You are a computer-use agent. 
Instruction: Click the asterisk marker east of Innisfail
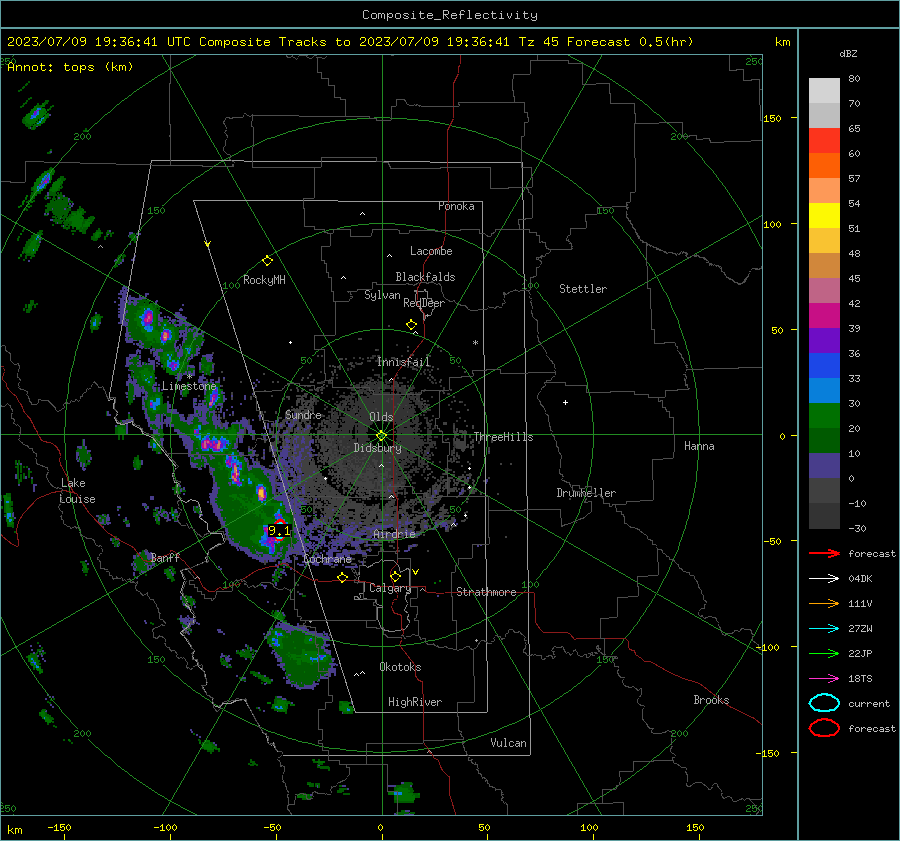[475, 343]
